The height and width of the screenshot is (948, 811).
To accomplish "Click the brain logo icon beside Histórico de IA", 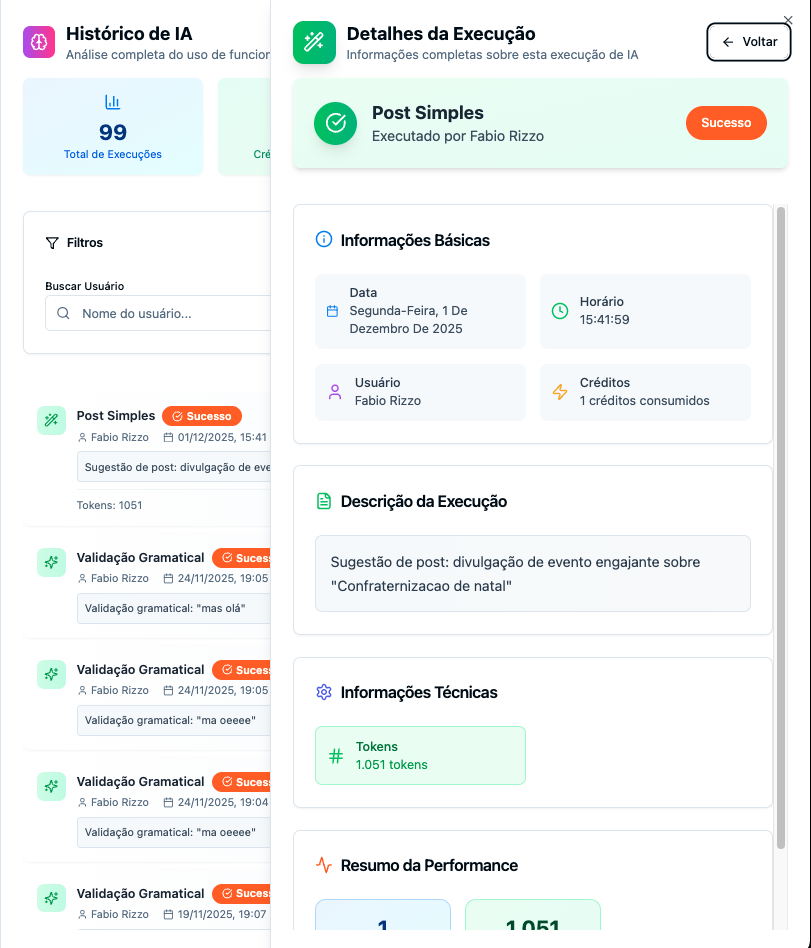I will (39, 42).
